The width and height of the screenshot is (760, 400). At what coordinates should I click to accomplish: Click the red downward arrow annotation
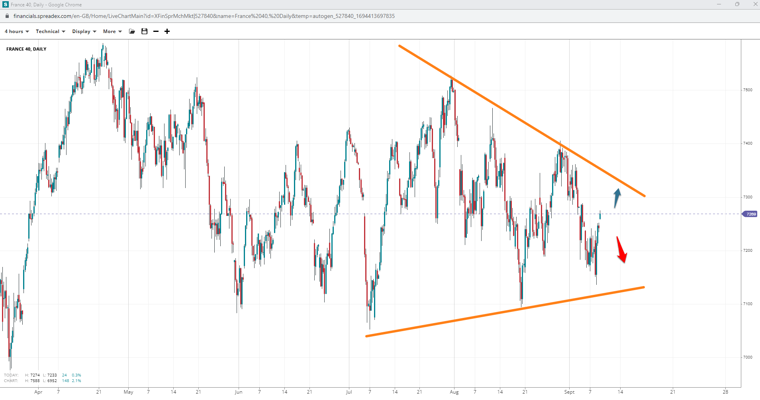point(621,250)
